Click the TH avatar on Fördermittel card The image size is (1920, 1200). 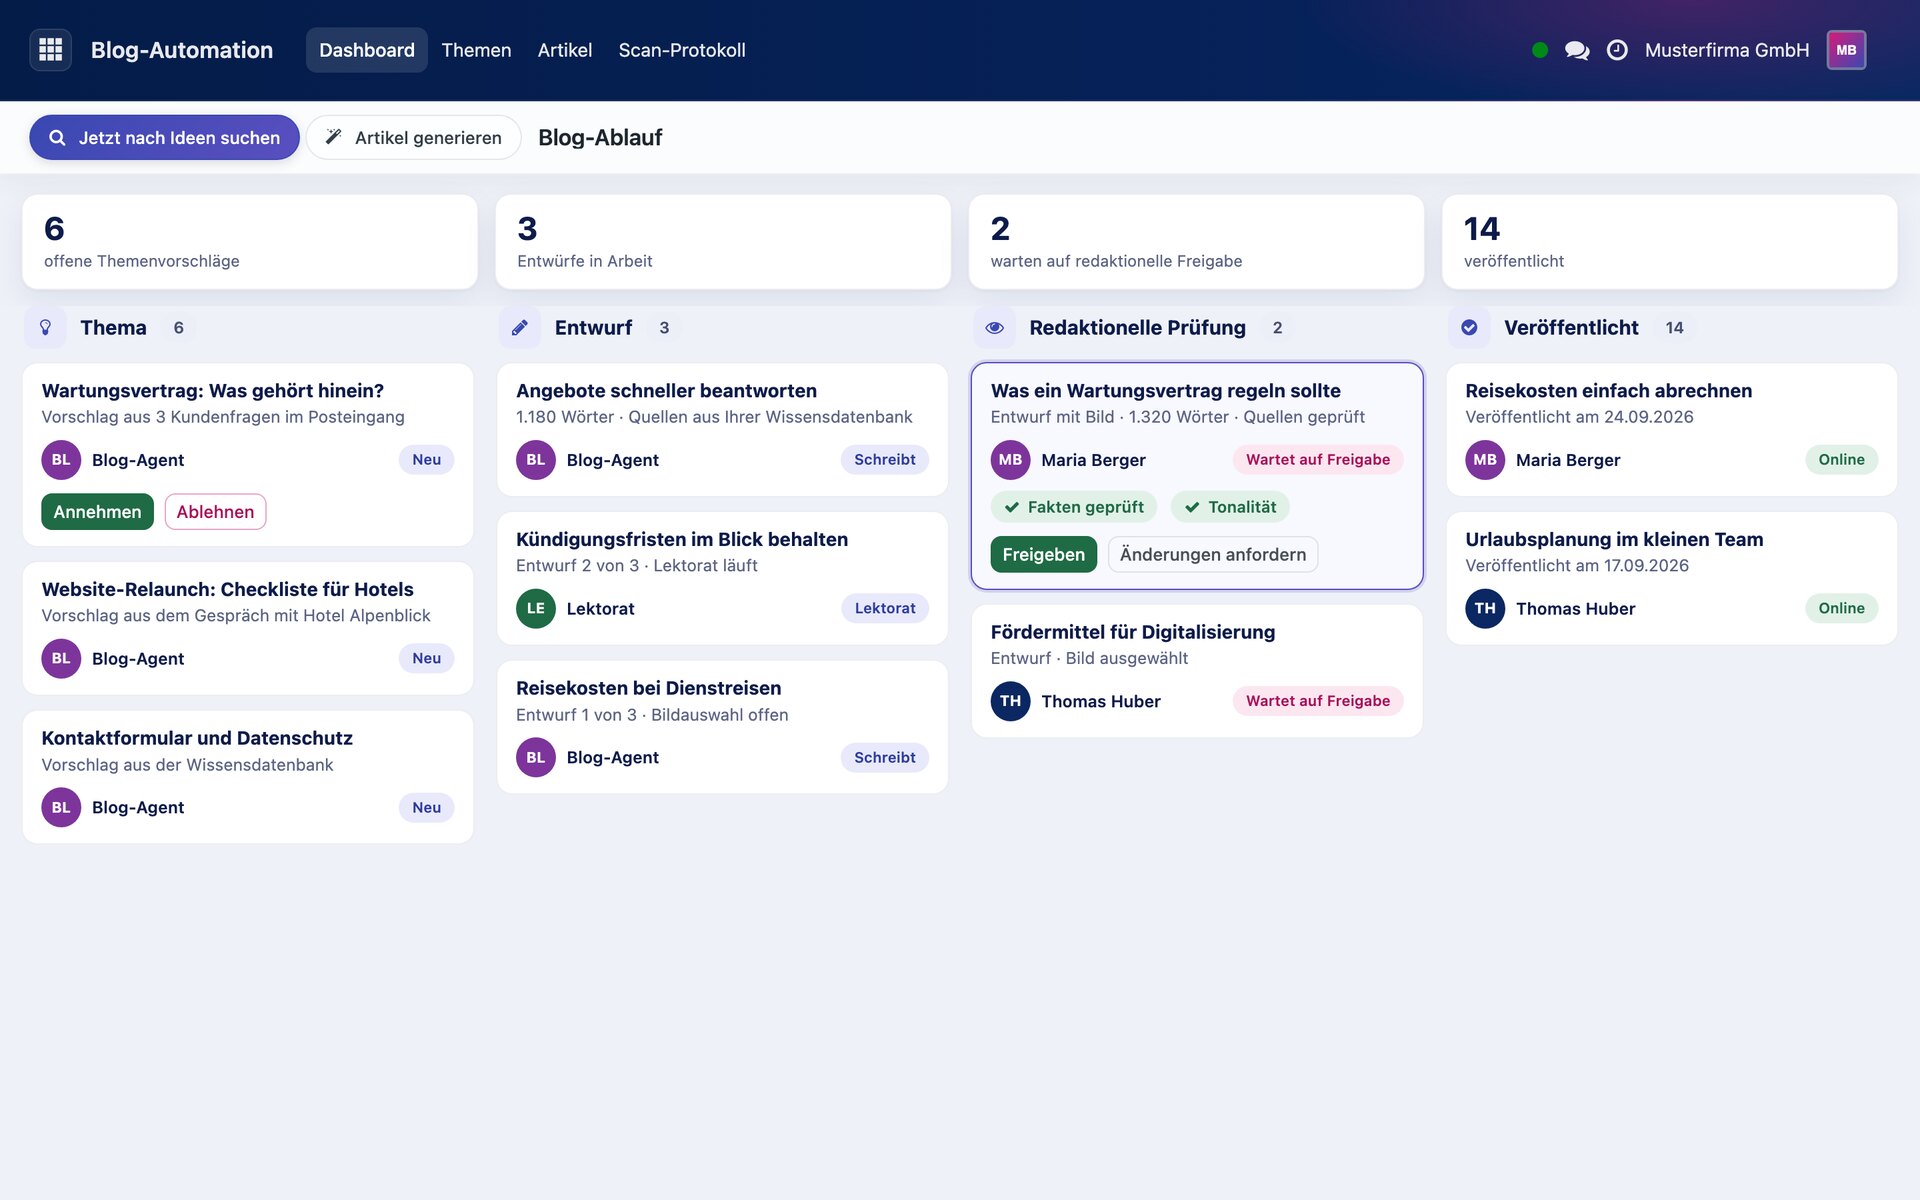pos(1010,701)
